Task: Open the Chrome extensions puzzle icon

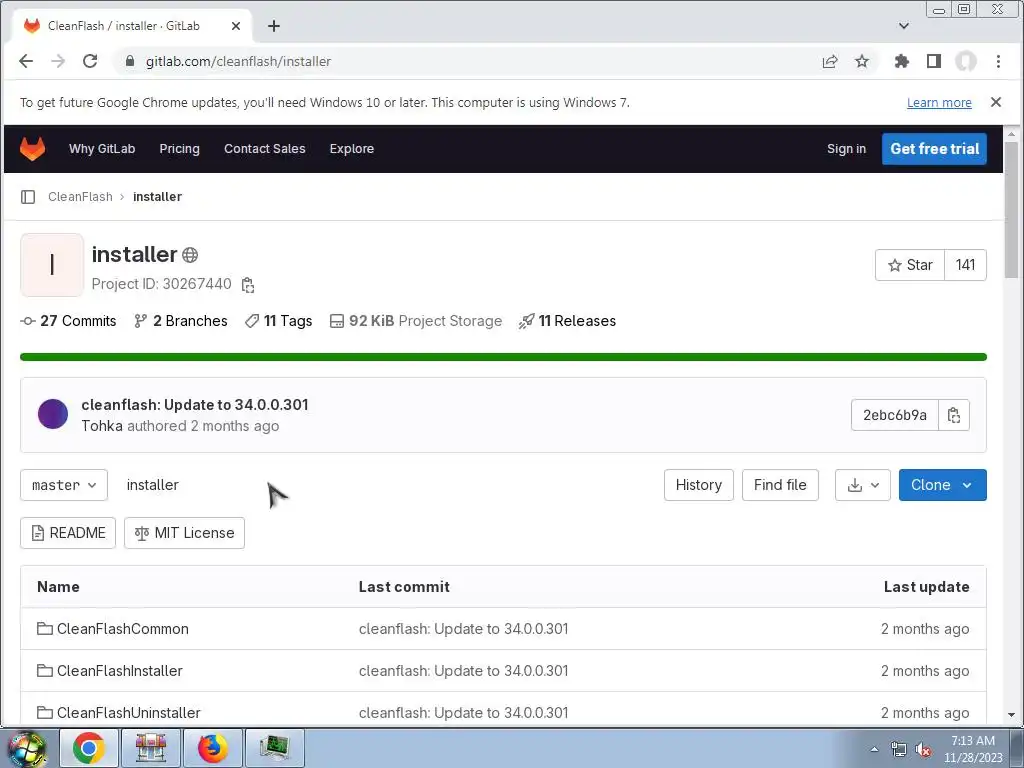Action: point(902,61)
